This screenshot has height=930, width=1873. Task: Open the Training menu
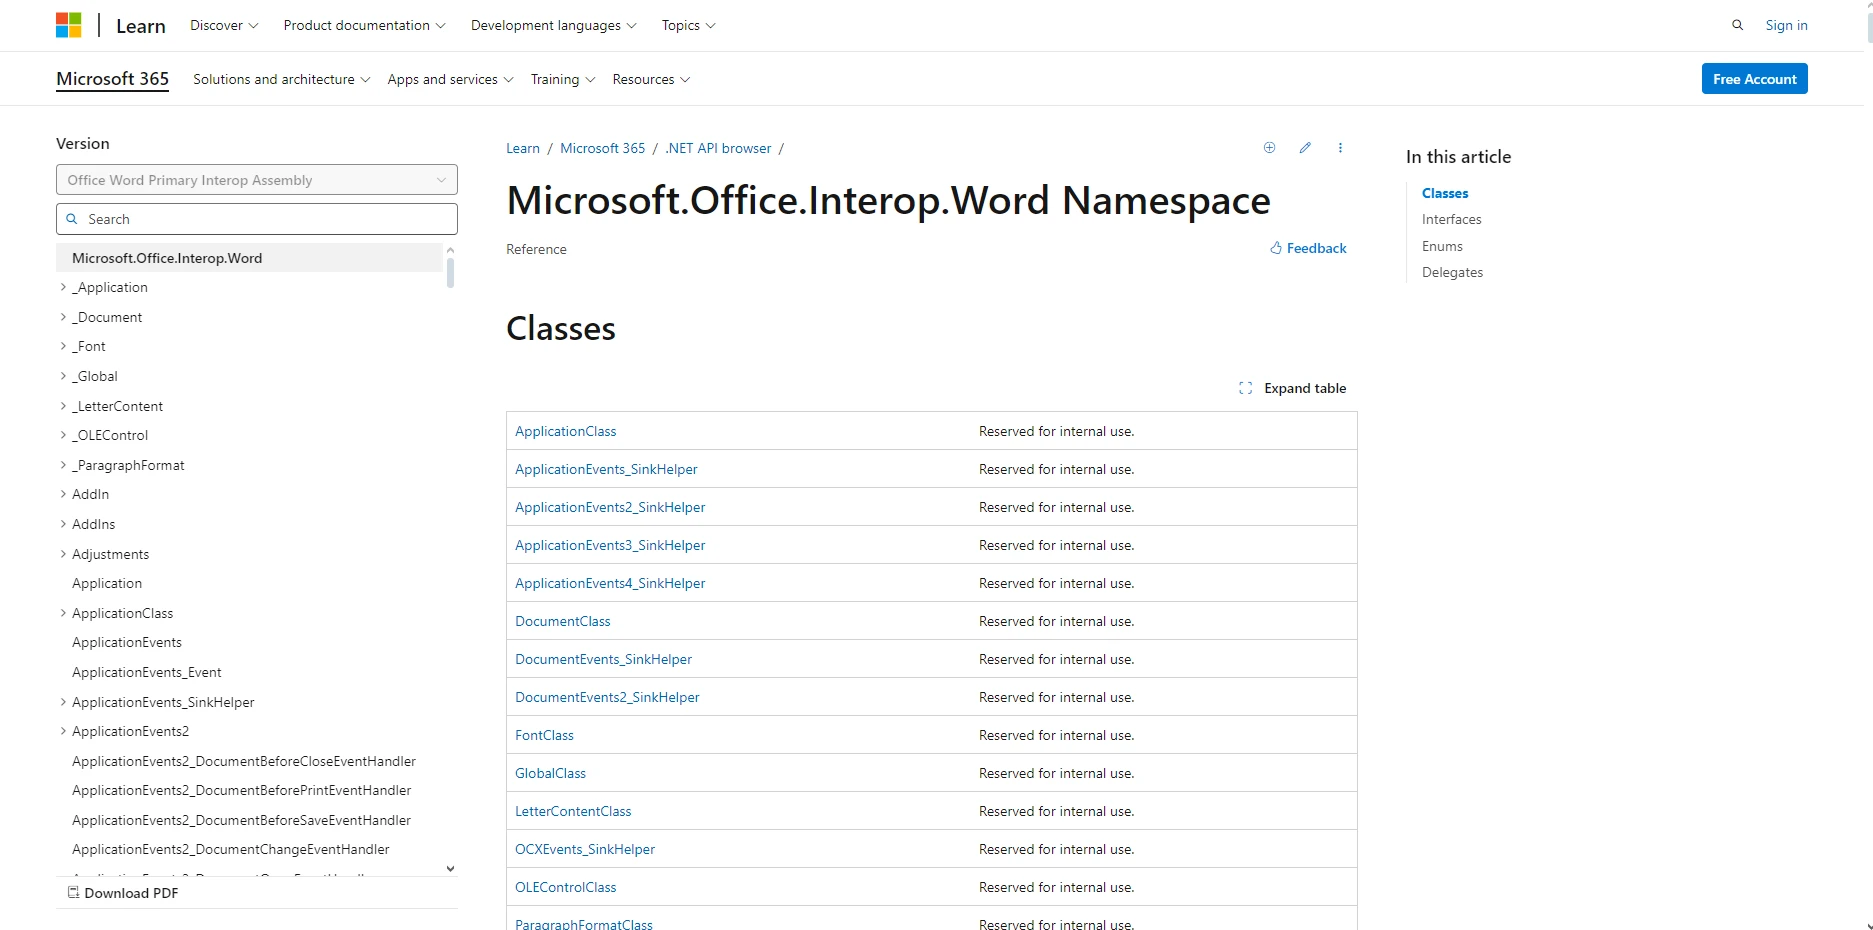pyautogui.click(x=562, y=79)
